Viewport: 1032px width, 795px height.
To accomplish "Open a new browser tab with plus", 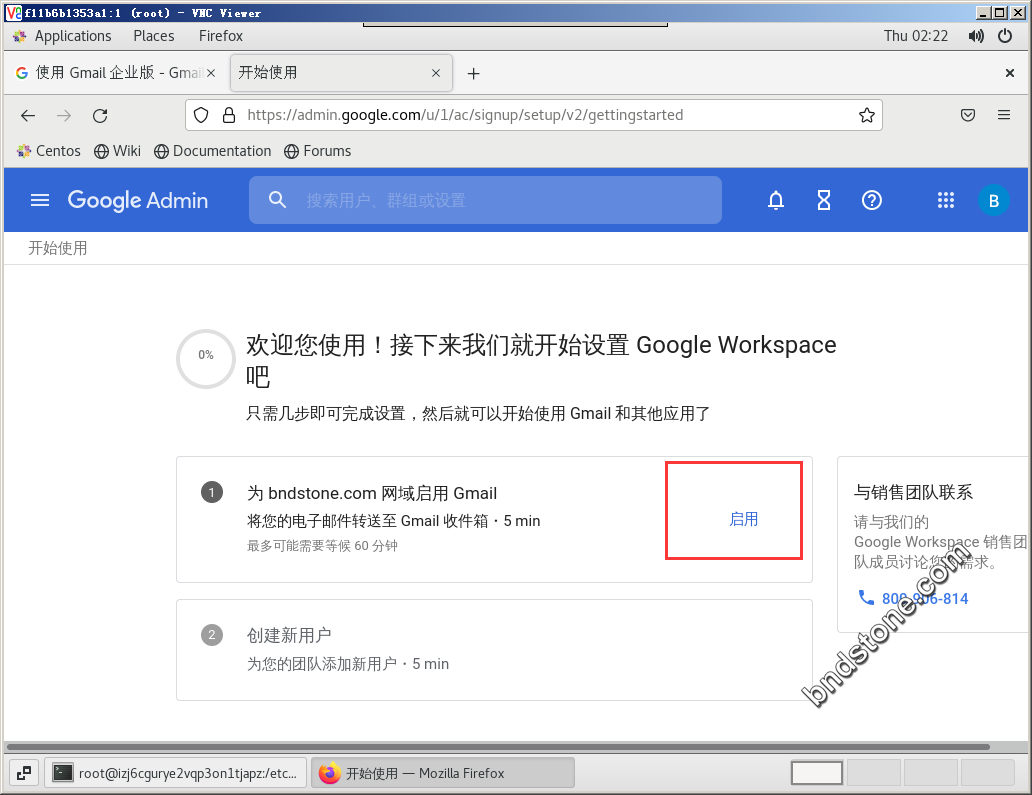I will (473, 74).
